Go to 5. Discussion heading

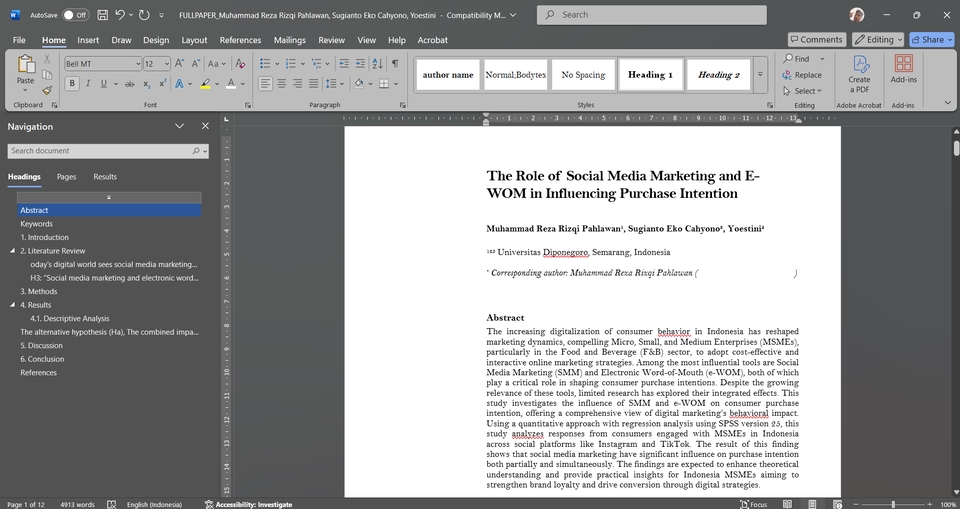41,345
